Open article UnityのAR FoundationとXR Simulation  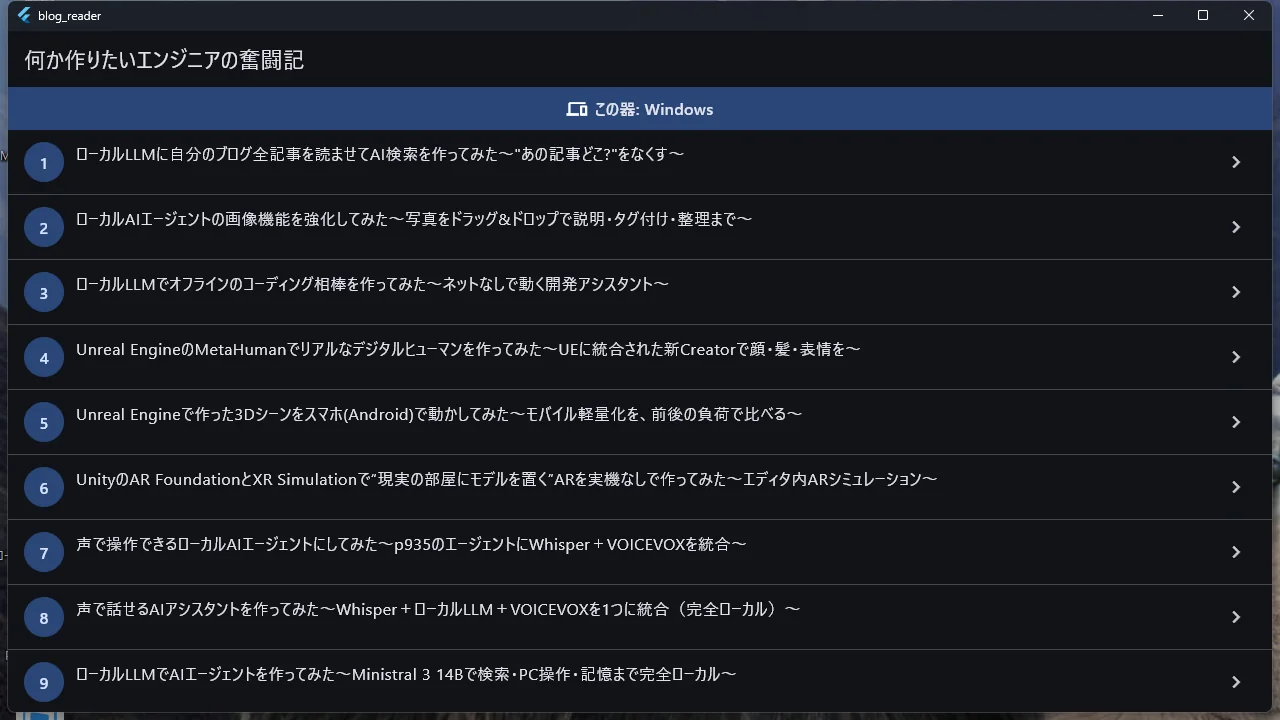[640, 487]
